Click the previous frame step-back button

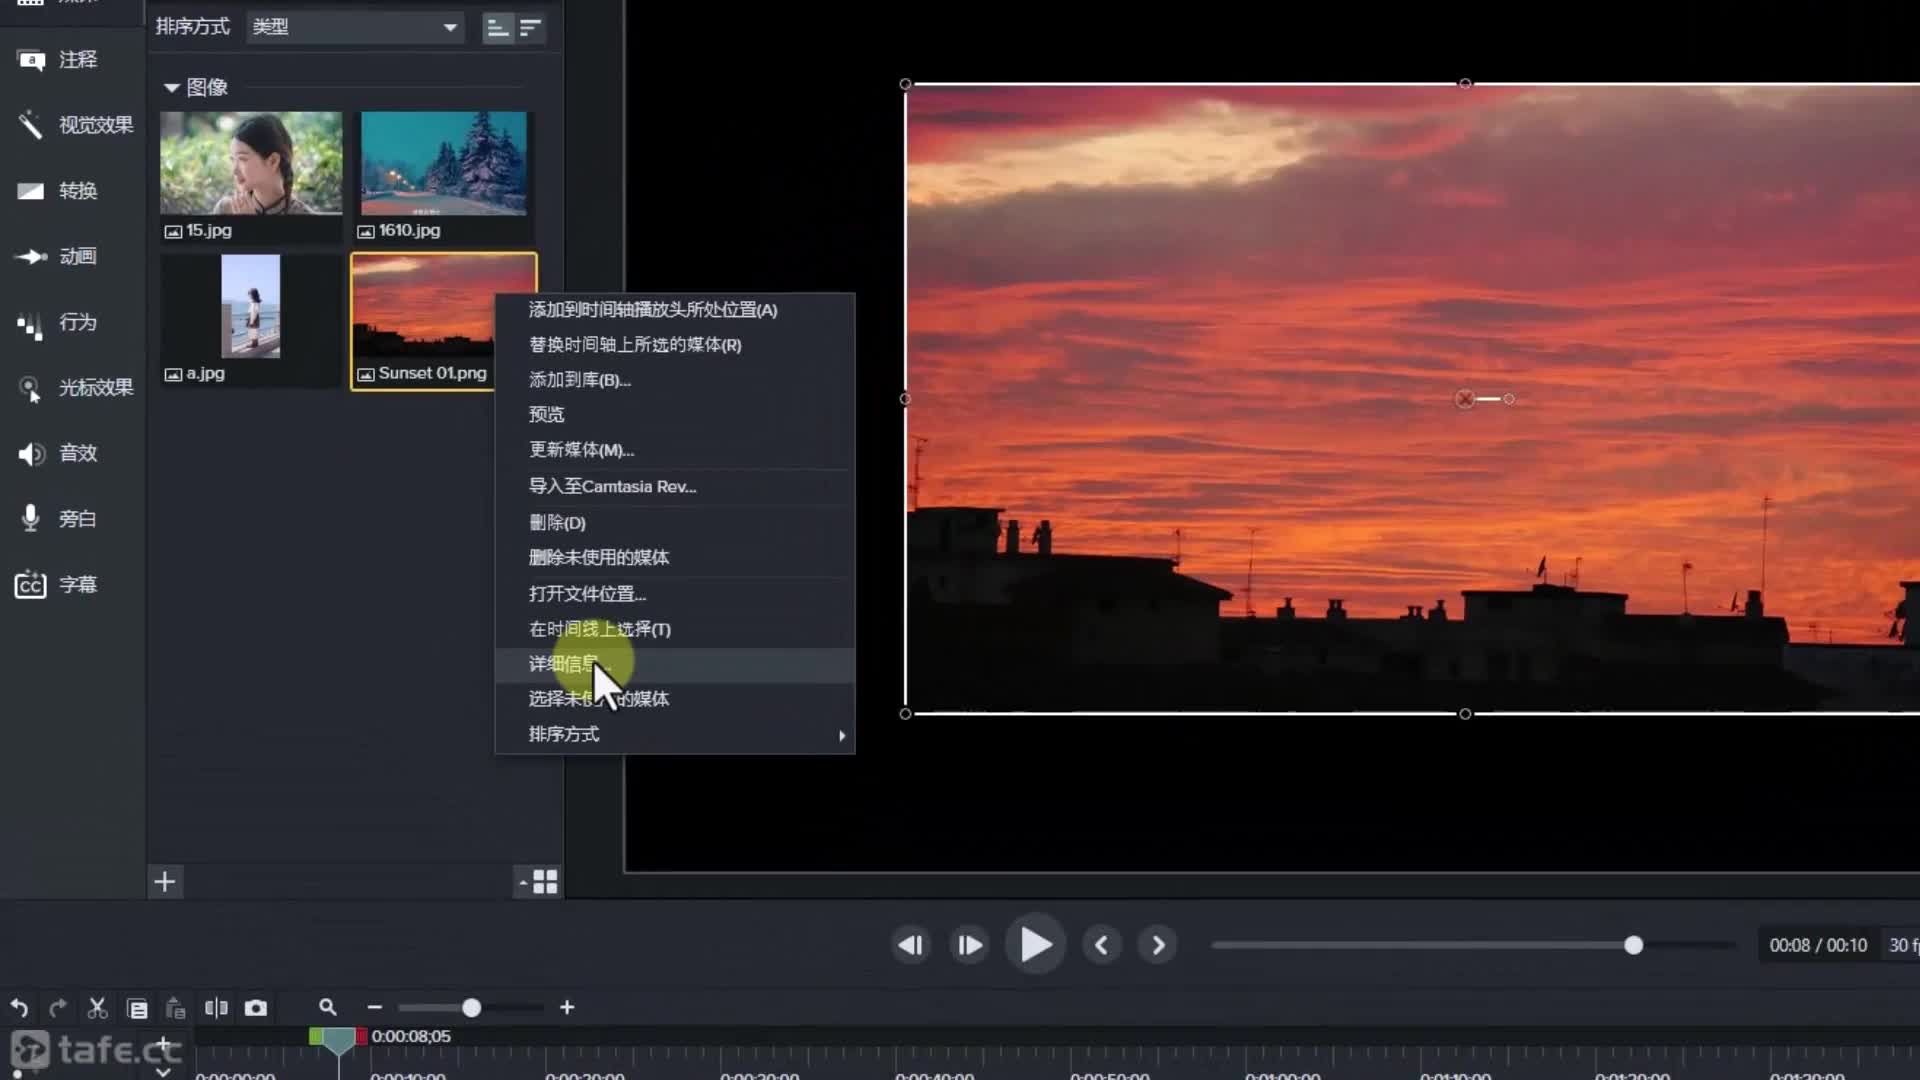click(x=911, y=945)
